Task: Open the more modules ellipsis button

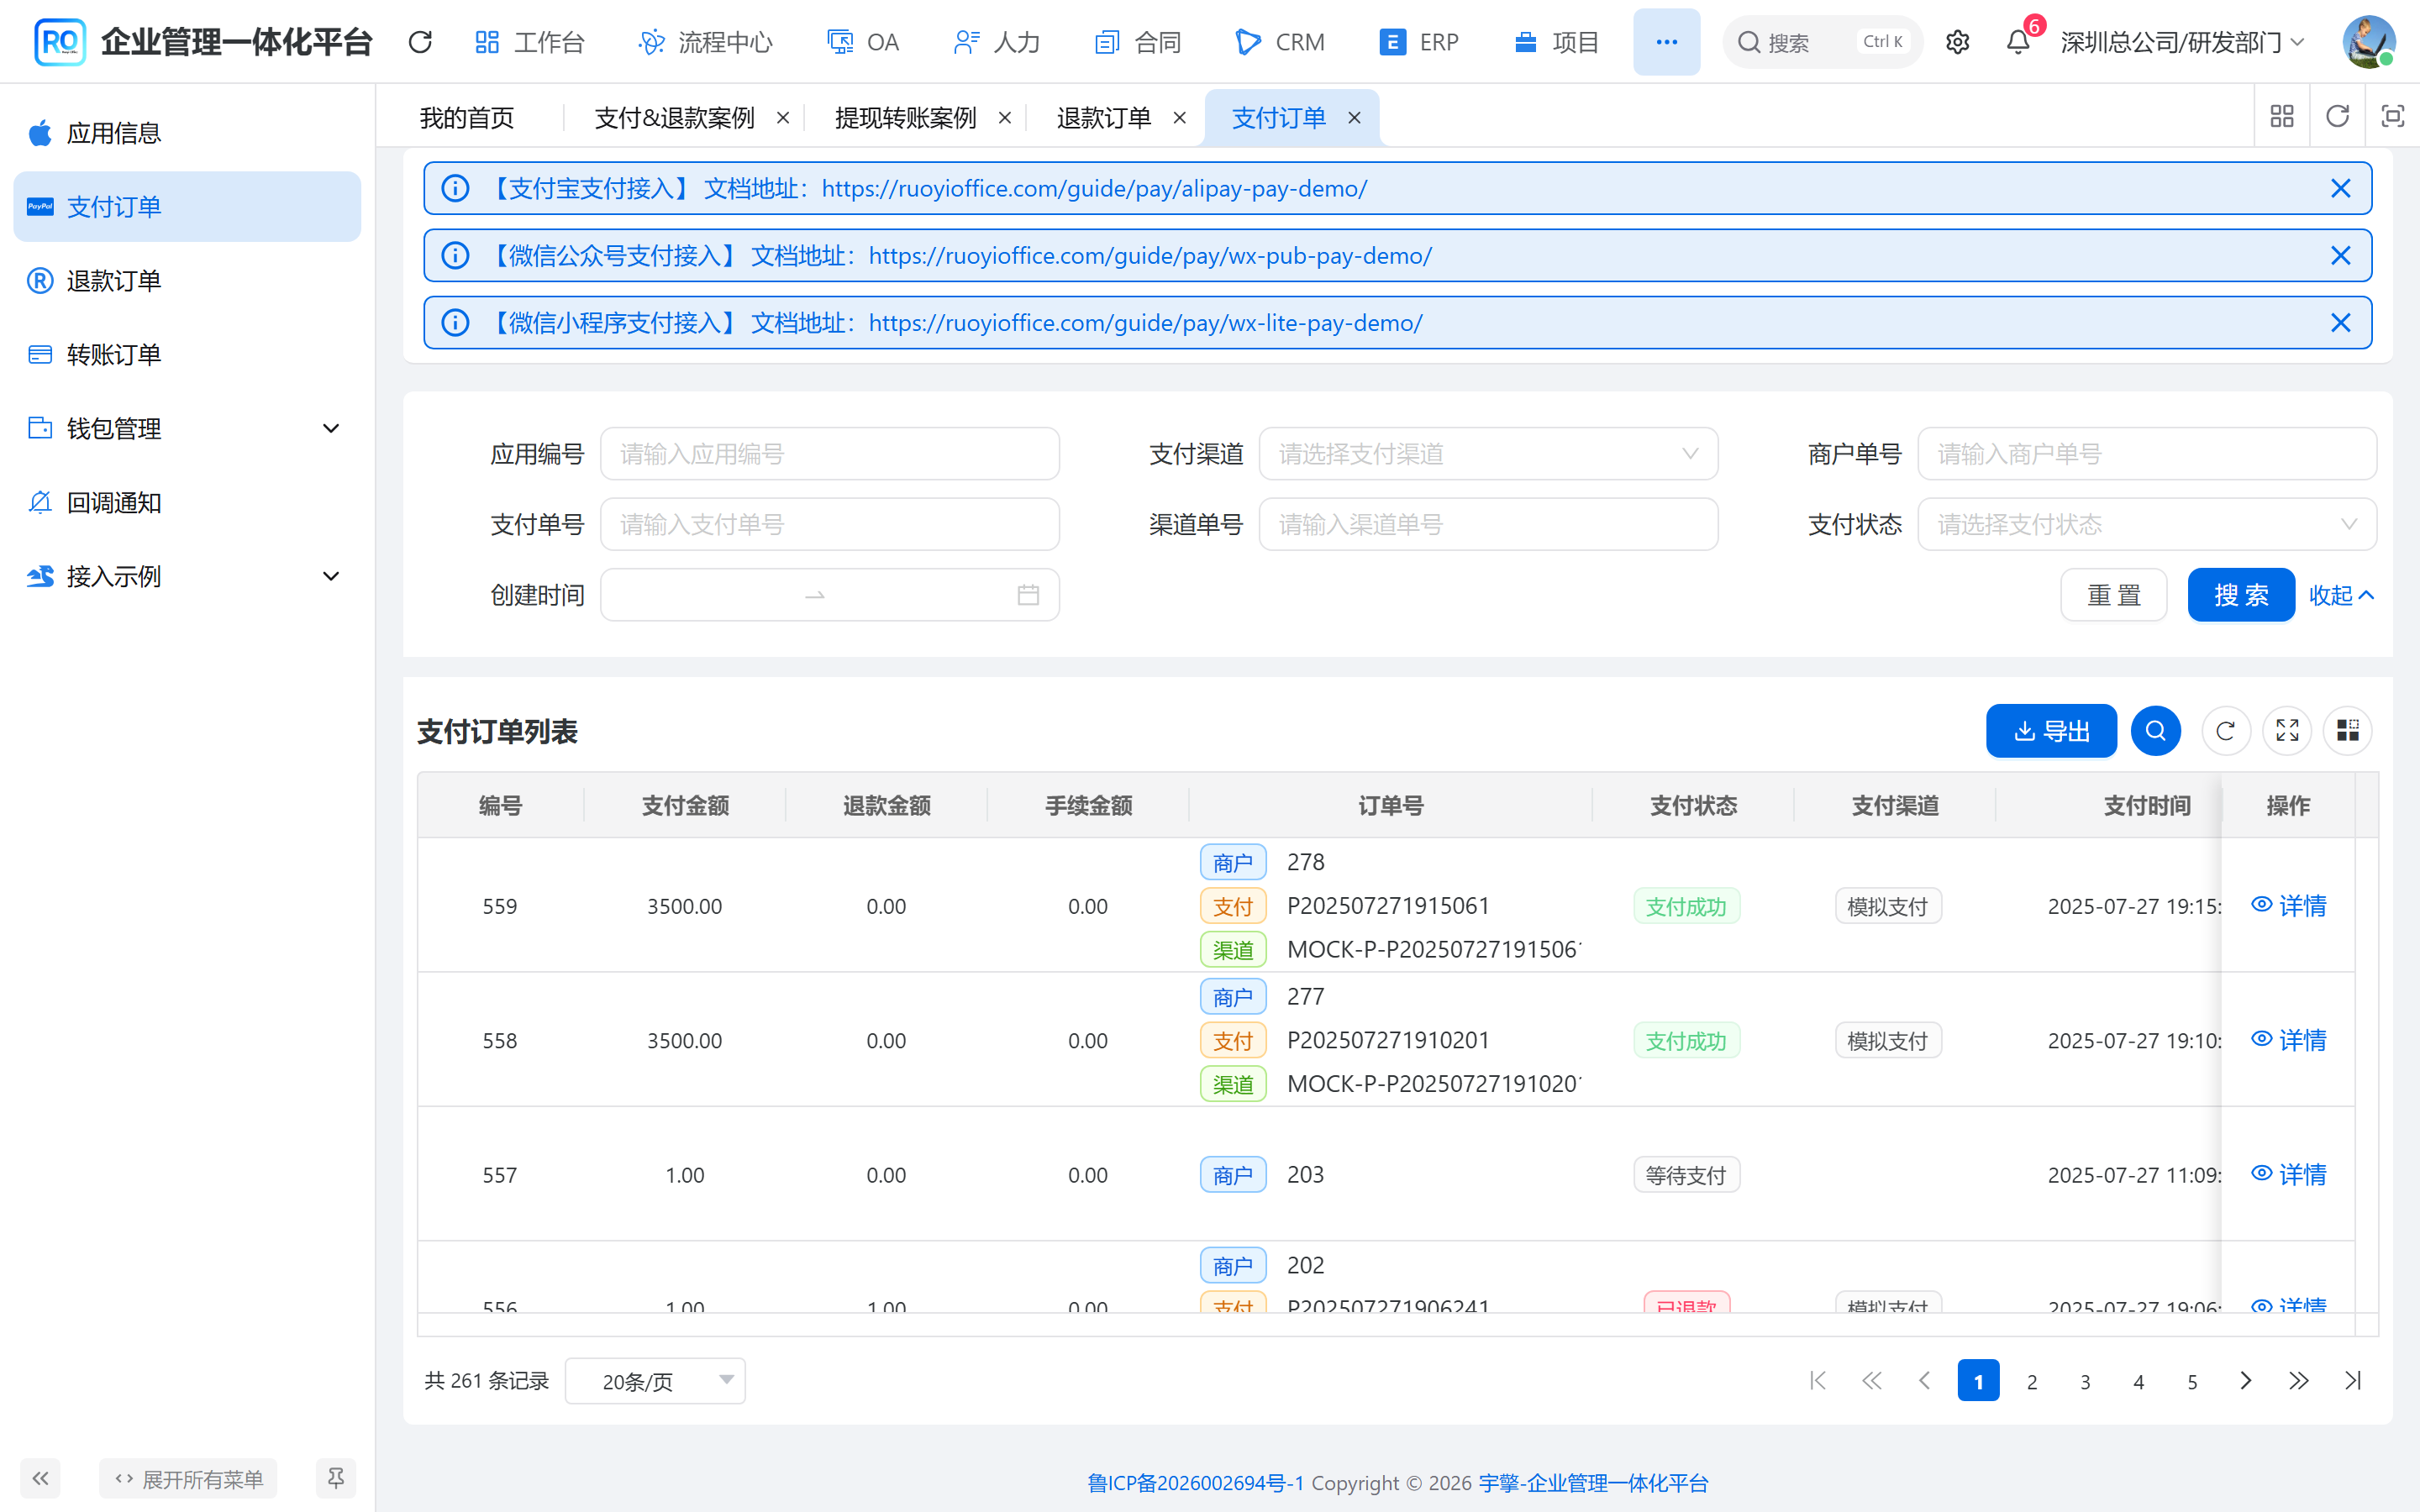Action: tap(1666, 42)
